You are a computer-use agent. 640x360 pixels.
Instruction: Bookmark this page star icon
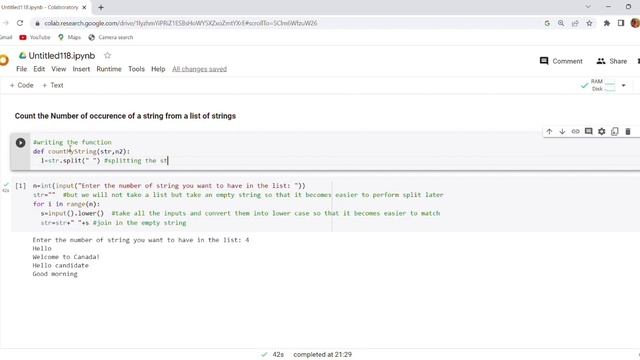[x=589, y=23]
